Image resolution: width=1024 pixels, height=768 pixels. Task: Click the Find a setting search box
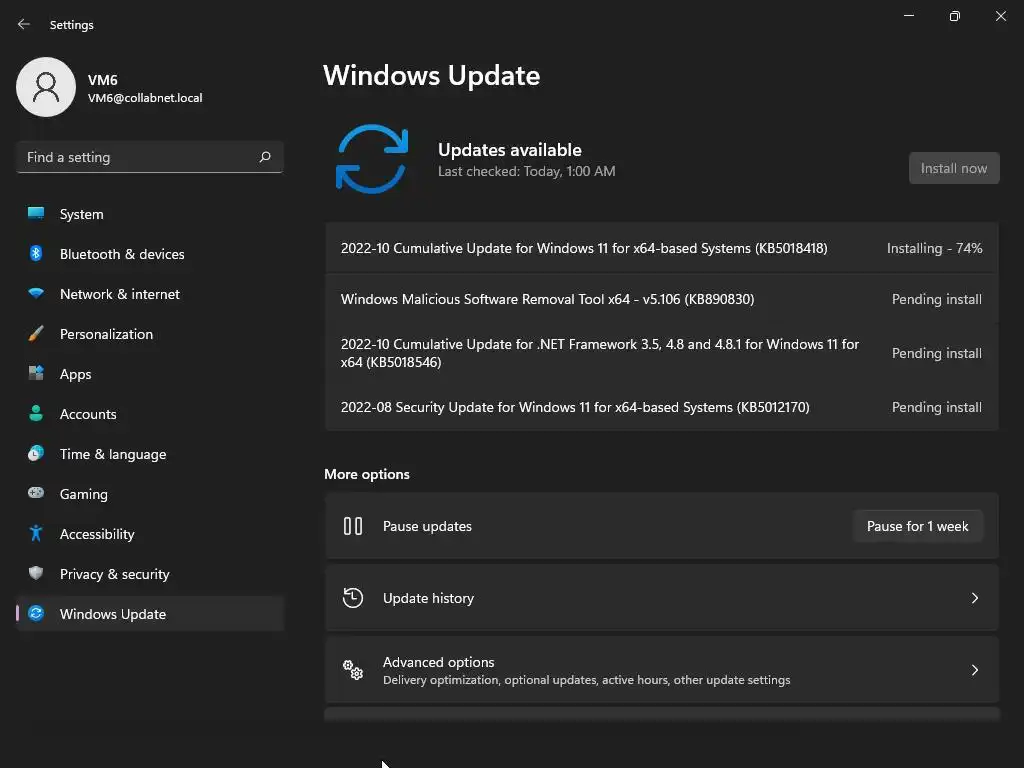(x=150, y=157)
